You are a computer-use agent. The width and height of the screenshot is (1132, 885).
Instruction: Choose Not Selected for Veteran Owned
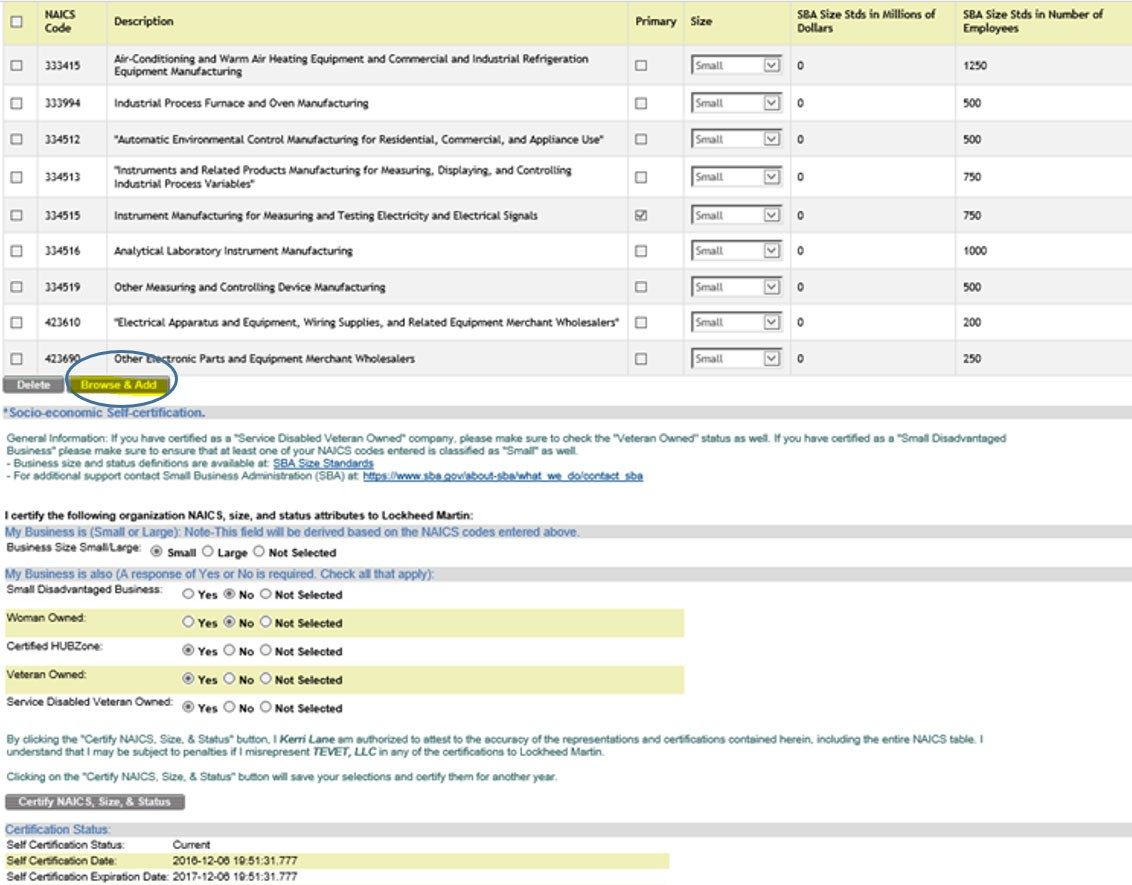265,679
